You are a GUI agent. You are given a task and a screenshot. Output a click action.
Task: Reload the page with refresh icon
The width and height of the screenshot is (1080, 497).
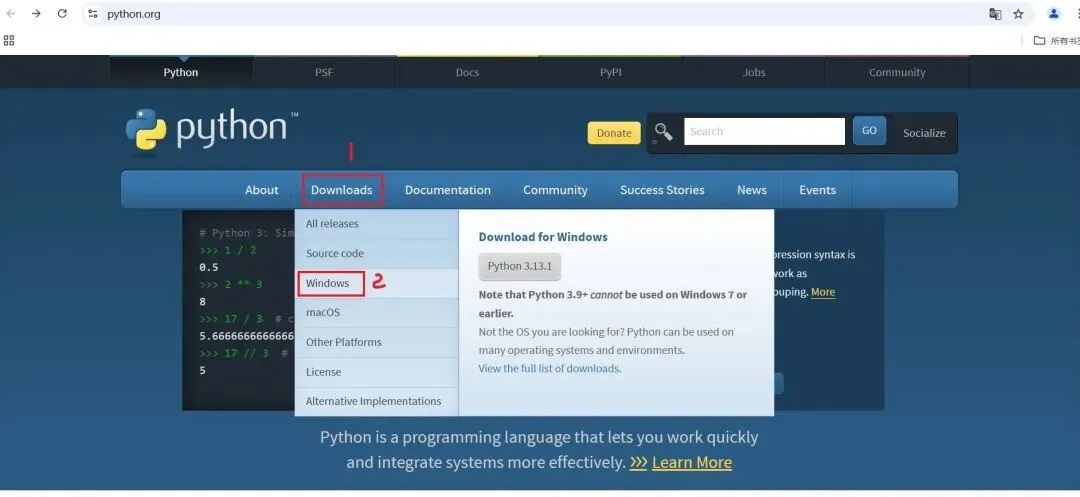pos(62,14)
